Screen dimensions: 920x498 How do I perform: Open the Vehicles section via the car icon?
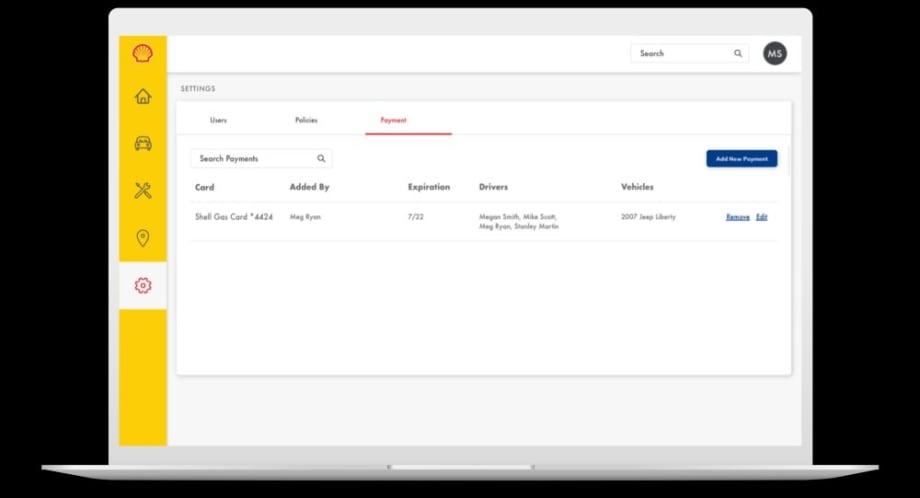(x=143, y=143)
